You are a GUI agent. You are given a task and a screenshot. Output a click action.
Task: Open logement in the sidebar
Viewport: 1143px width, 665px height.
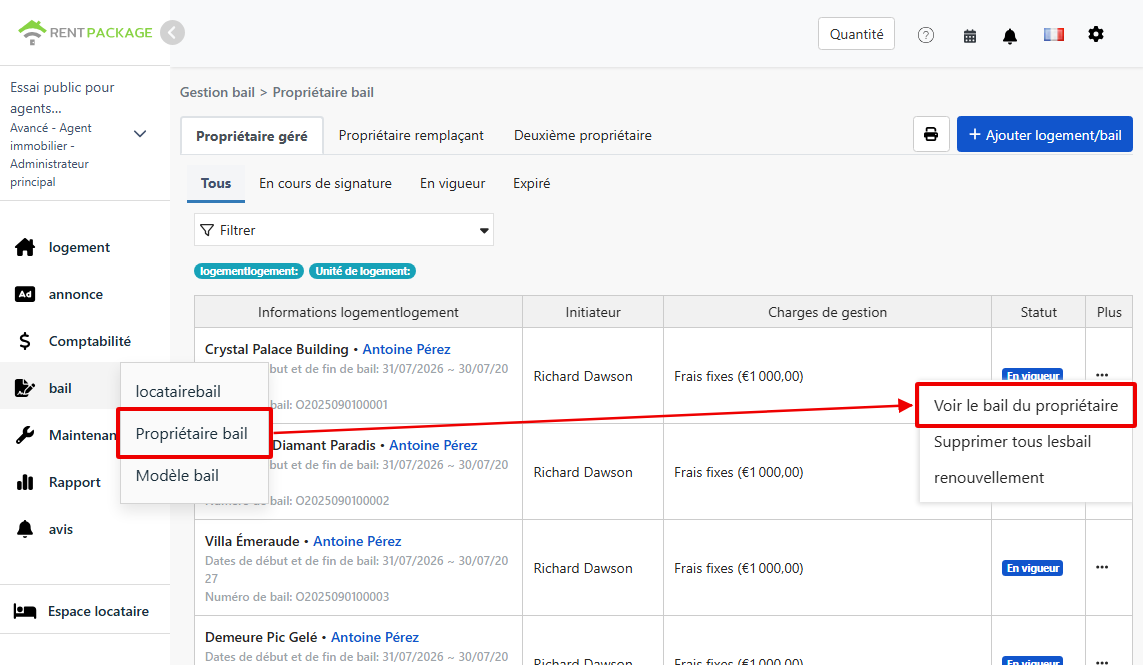pos(79,247)
